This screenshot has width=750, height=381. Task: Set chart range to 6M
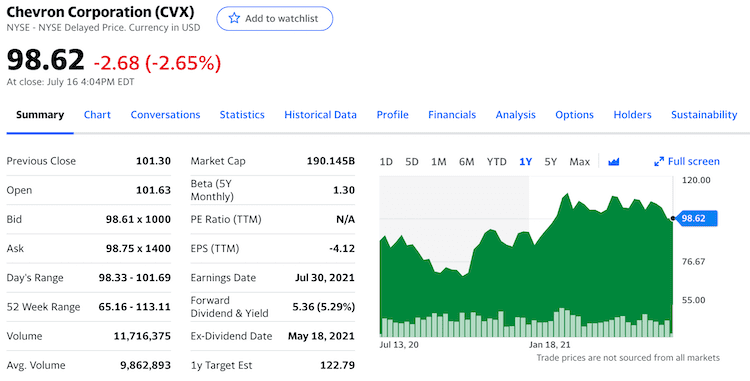point(466,162)
